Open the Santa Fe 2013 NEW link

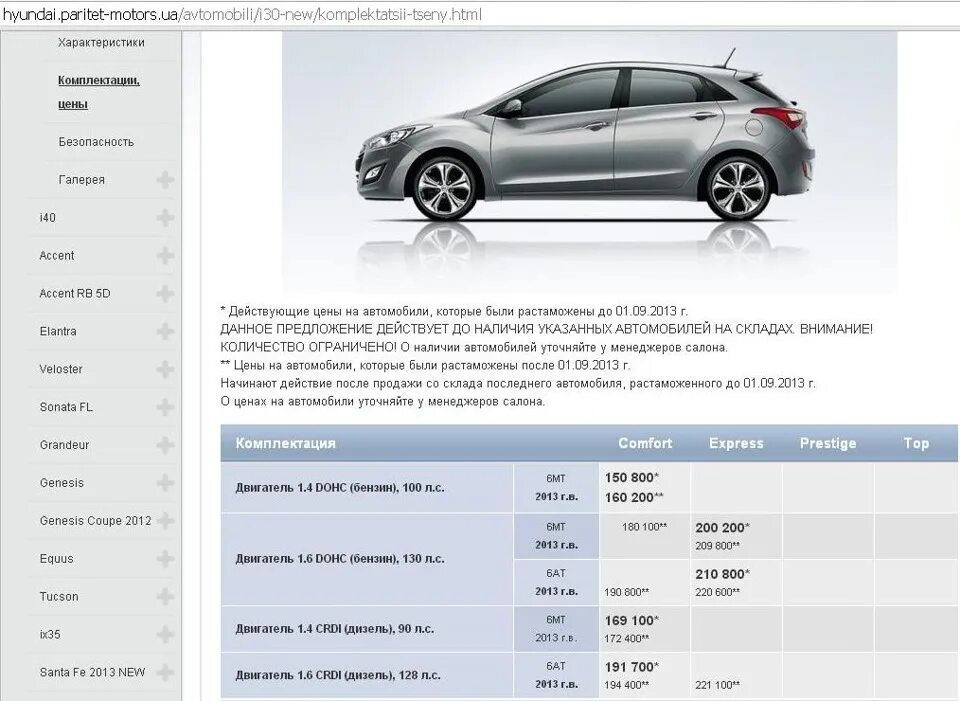92,672
